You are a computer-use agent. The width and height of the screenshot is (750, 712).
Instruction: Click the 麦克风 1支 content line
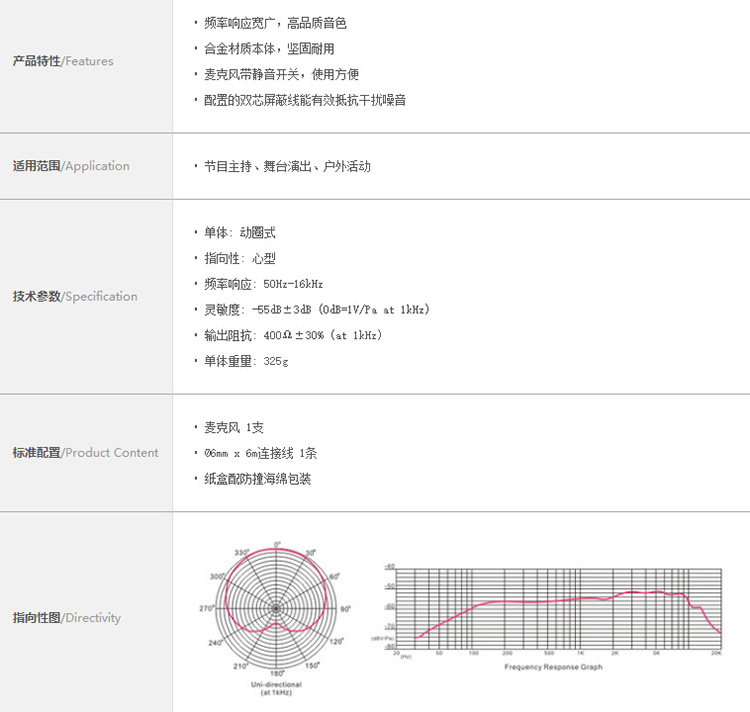(x=234, y=427)
